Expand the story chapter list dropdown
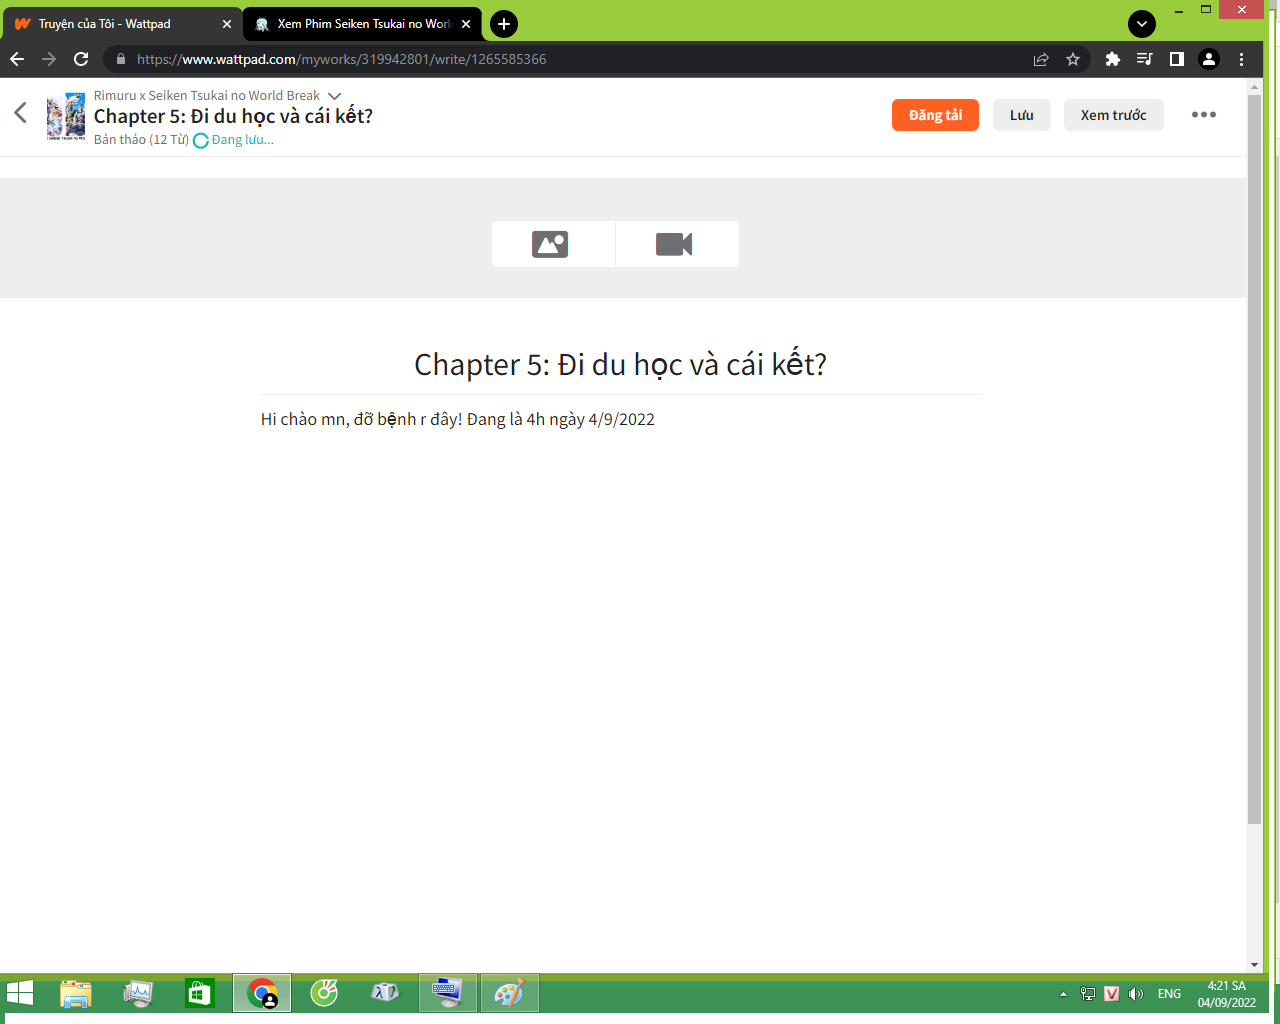Image resolution: width=1280 pixels, height=1024 pixels. (x=335, y=96)
